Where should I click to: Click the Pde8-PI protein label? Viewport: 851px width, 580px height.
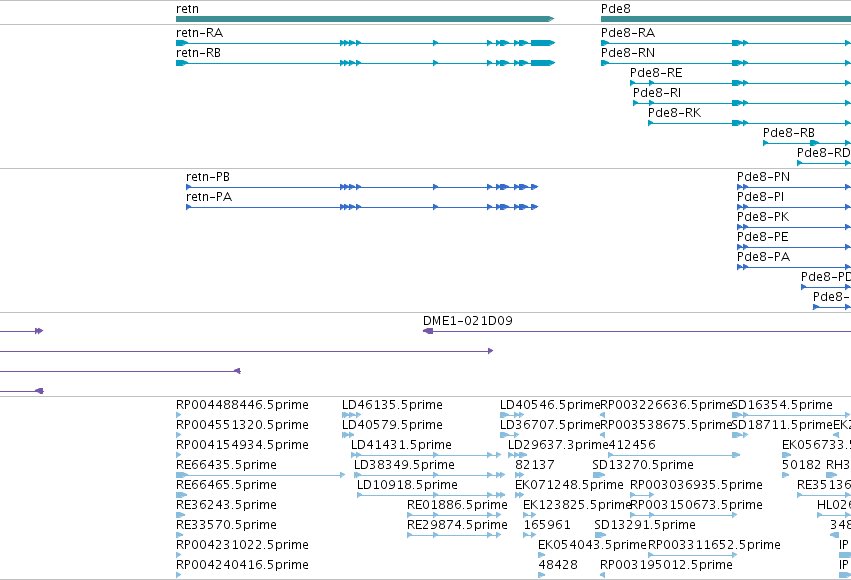coord(760,197)
